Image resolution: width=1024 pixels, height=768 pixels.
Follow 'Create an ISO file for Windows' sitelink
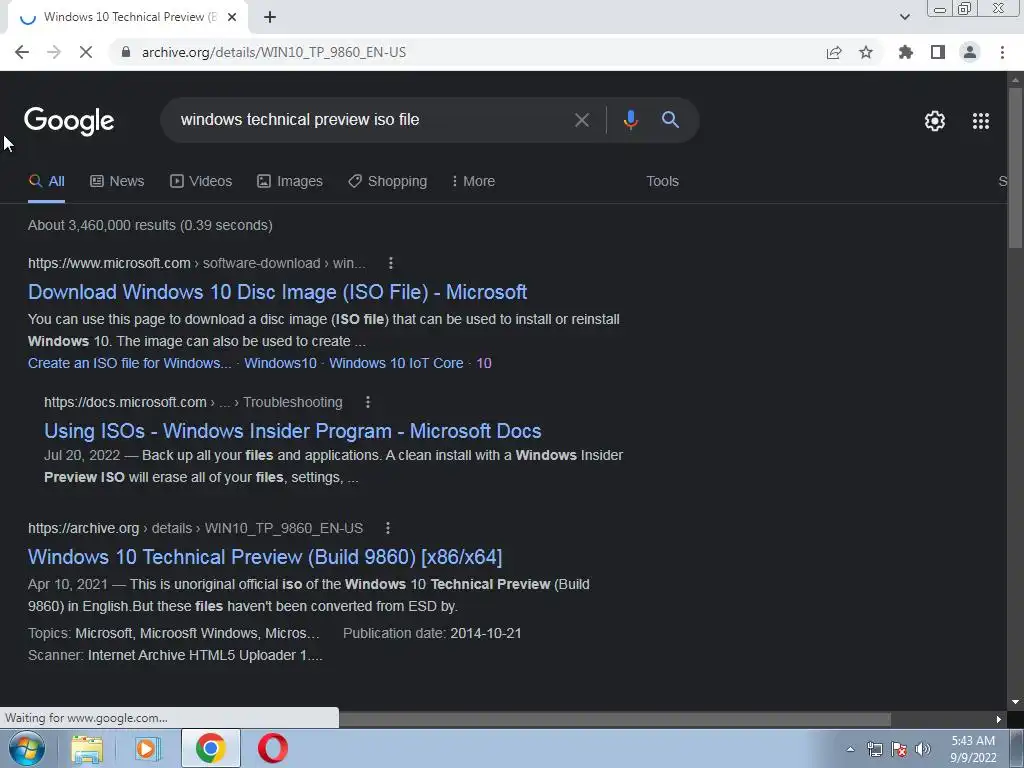tap(129, 363)
